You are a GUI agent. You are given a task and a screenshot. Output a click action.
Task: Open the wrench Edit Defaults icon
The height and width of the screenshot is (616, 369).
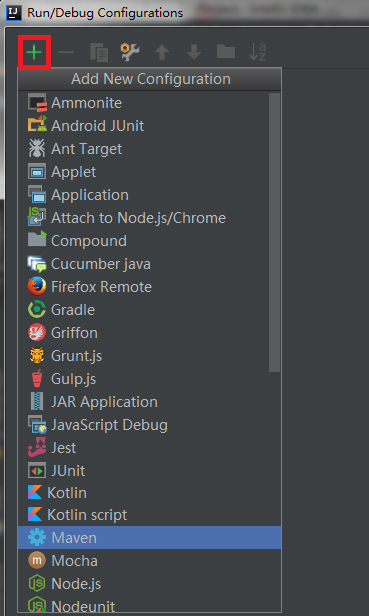pos(130,52)
